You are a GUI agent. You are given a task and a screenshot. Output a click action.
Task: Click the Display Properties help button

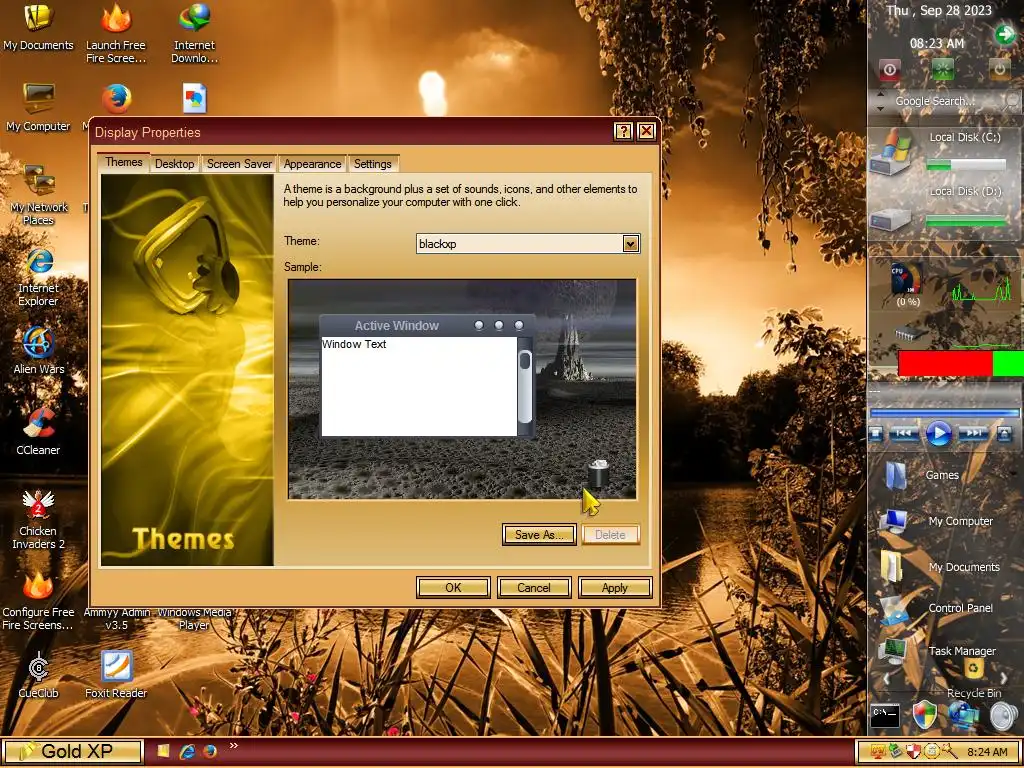(x=623, y=131)
